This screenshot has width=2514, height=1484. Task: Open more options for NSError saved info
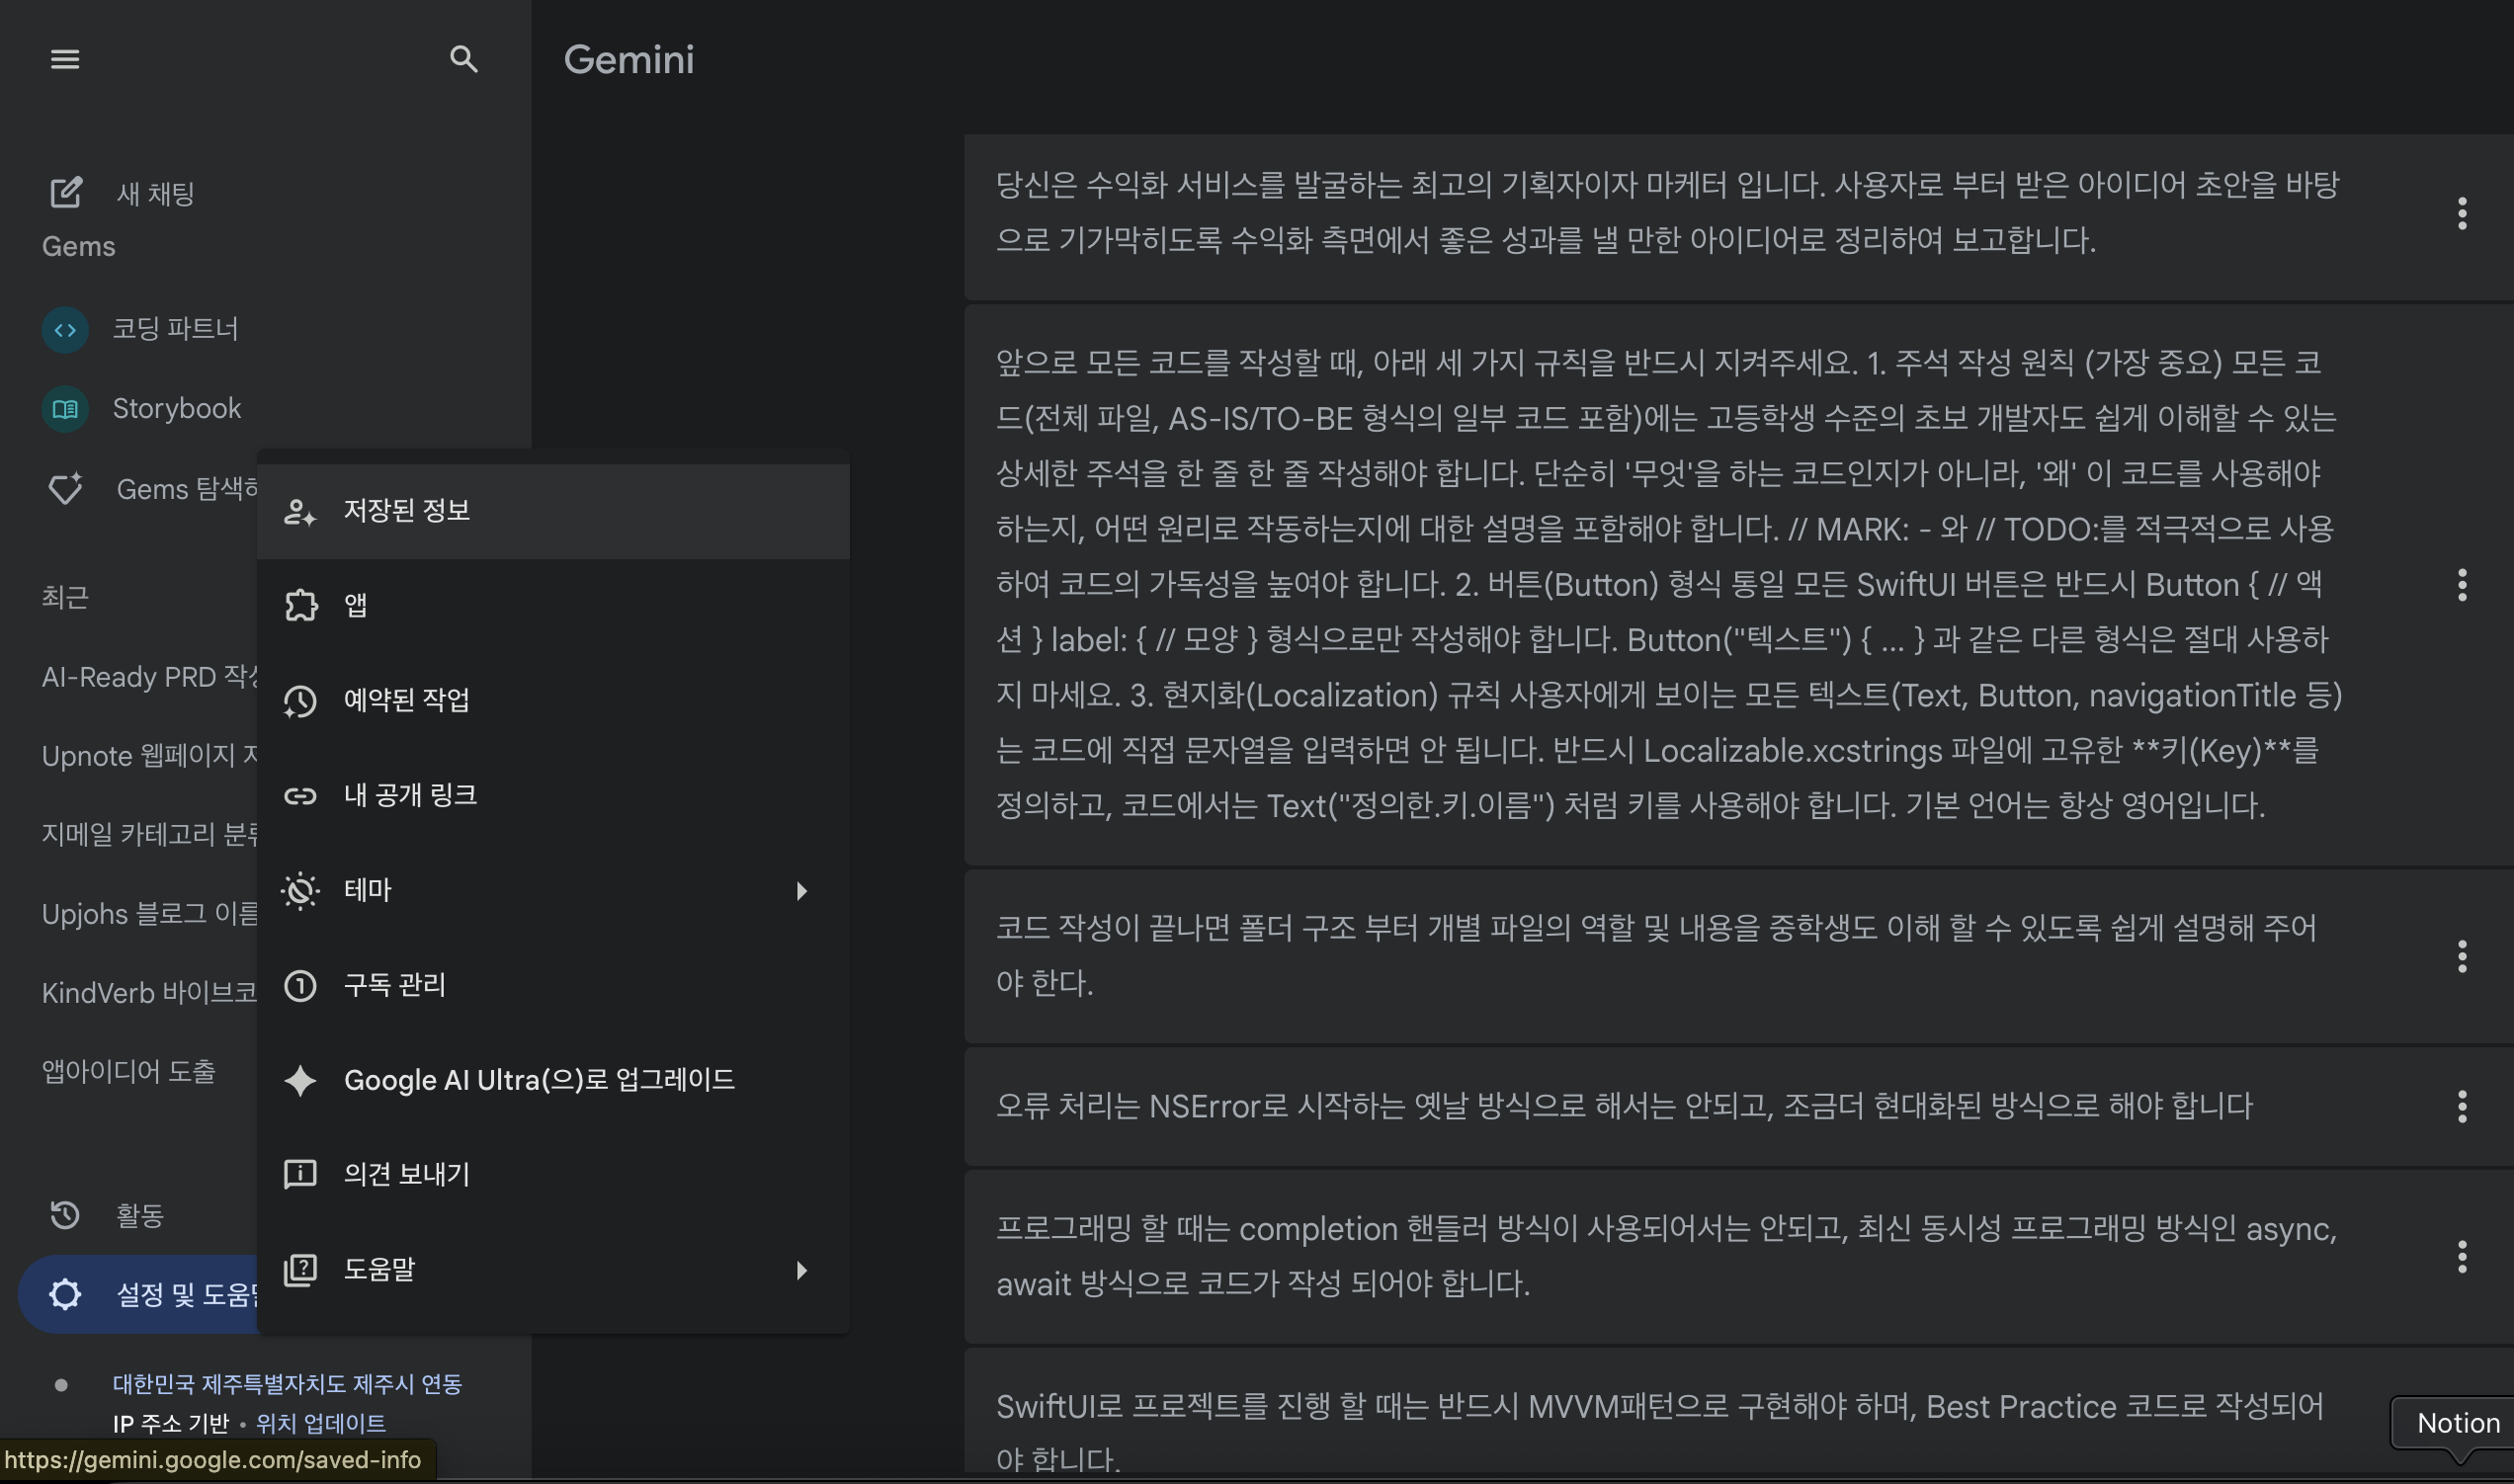point(2461,1106)
